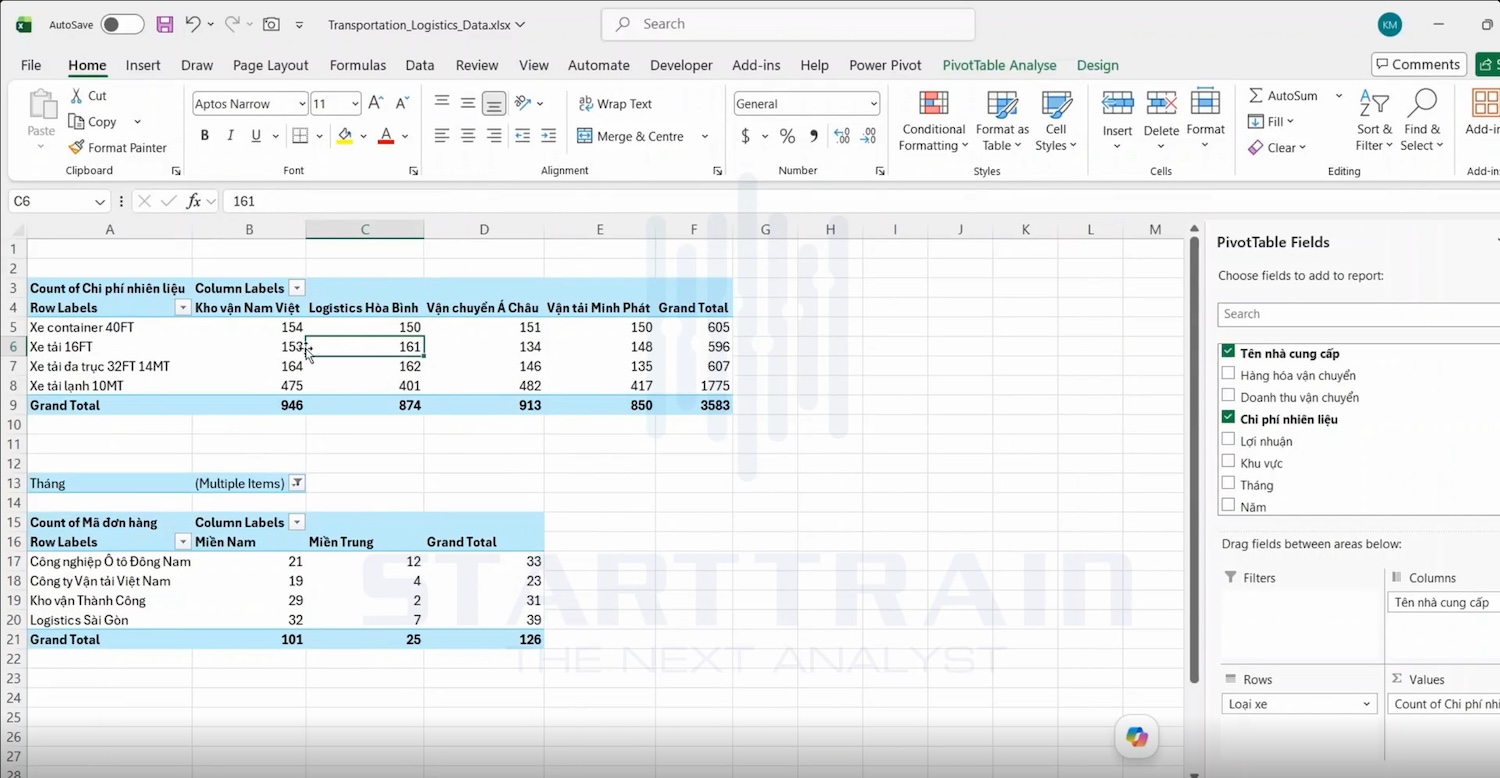Check the Lợi nhuận field checkbox
The image size is (1500, 778).
pos(1228,440)
